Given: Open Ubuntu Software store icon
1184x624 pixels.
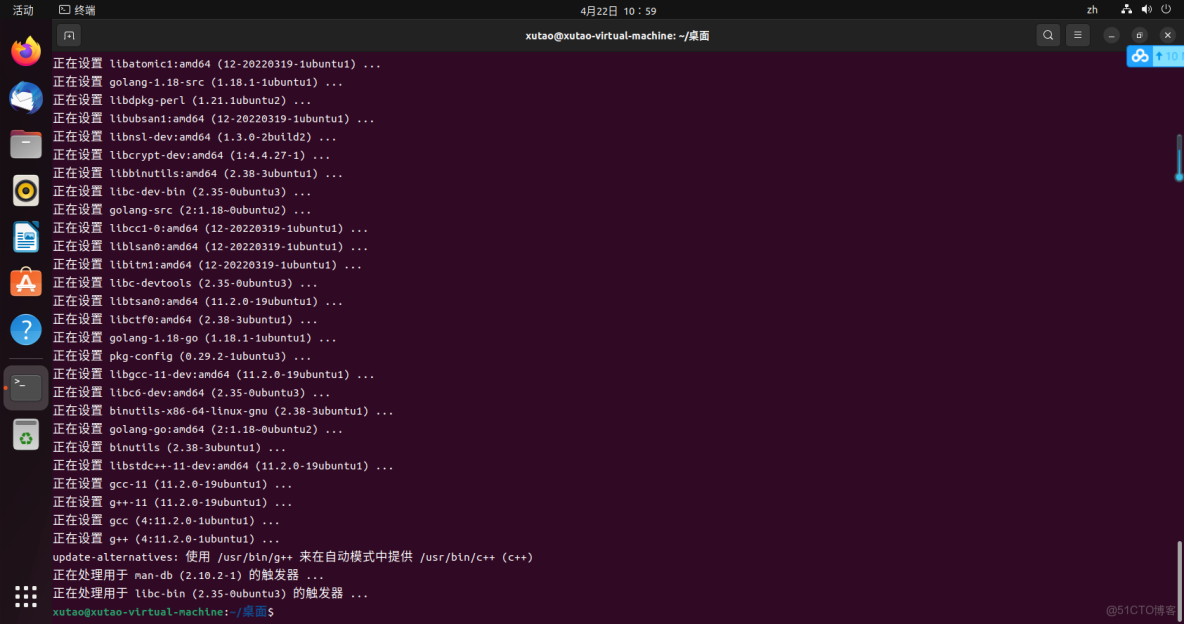Looking at the screenshot, I should pos(26,283).
